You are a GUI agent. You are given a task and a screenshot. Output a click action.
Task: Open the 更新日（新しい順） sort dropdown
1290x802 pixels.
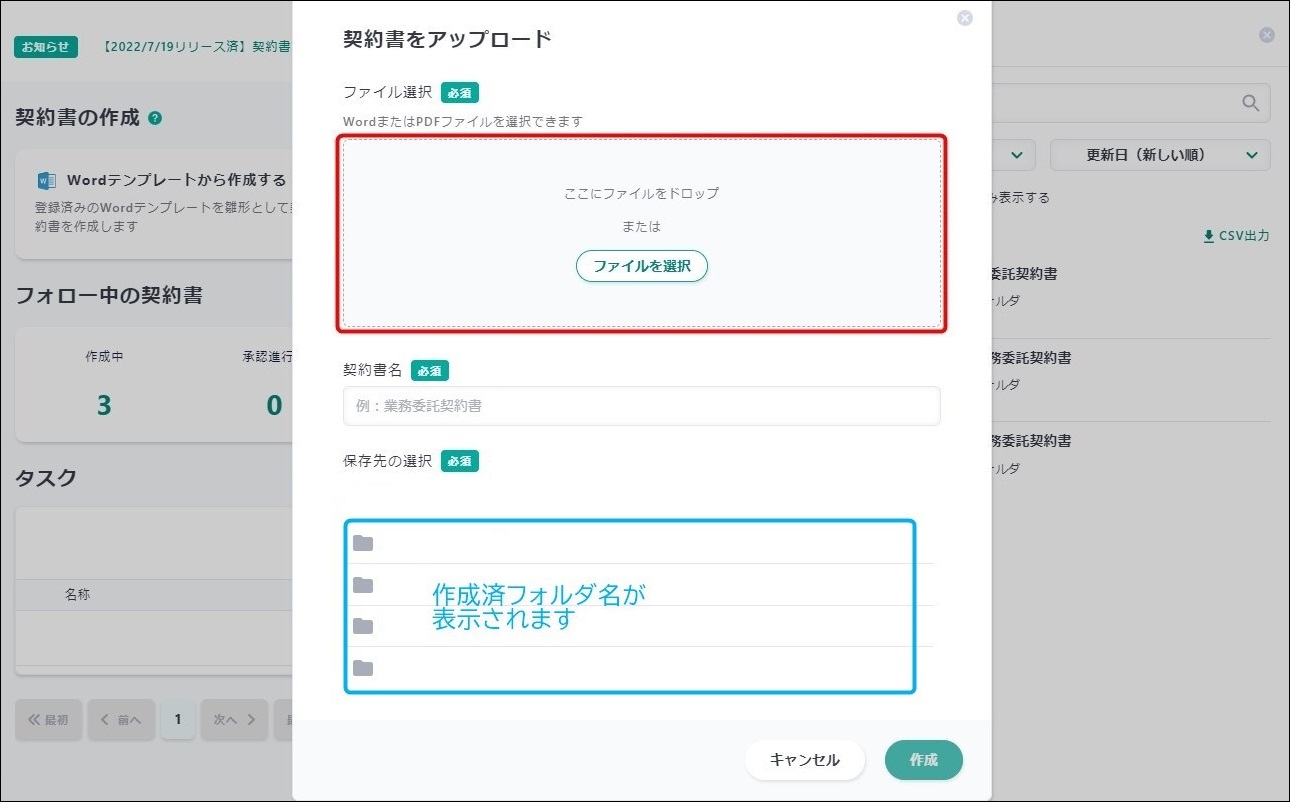[1160, 155]
